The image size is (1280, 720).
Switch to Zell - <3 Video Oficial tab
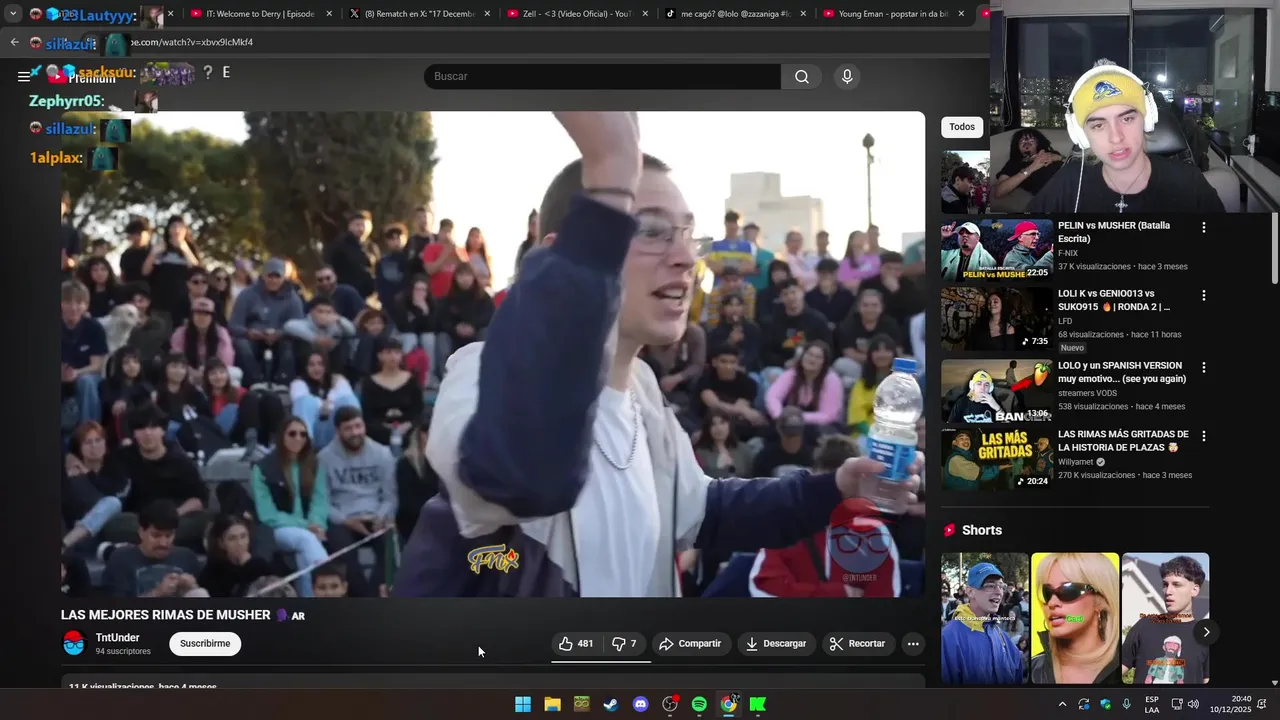pos(578,14)
